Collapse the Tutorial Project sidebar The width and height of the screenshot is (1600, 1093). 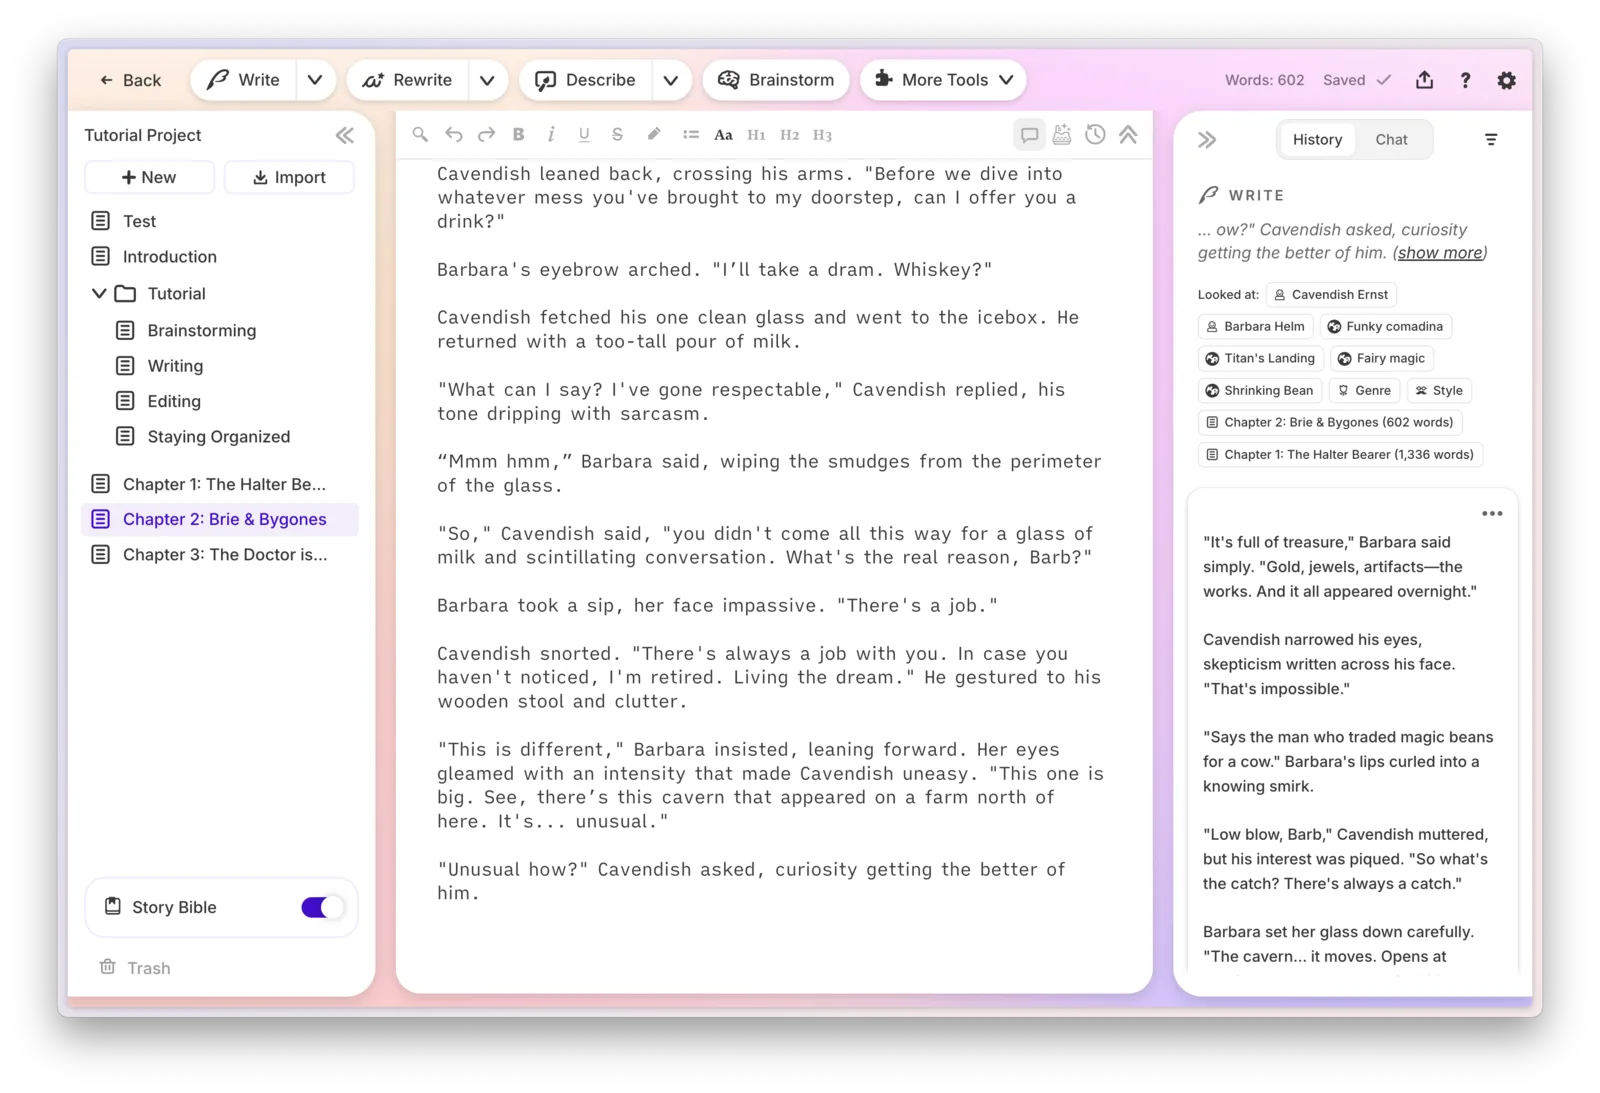click(x=345, y=136)
